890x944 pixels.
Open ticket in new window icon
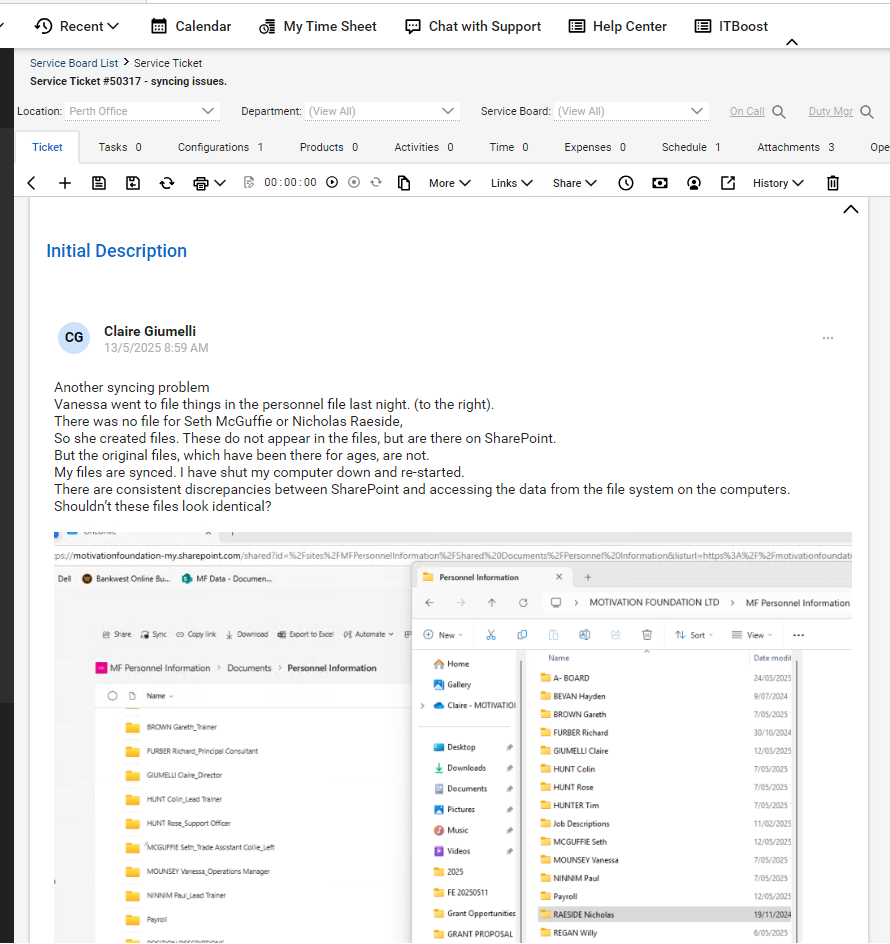[728, 183]
